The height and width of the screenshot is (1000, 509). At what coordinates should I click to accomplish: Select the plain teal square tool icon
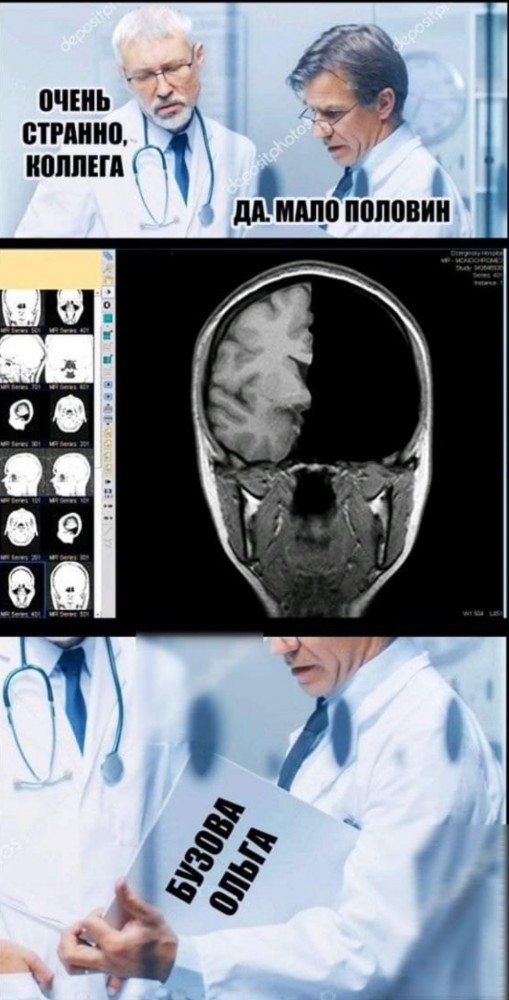[x=107, y=318]
